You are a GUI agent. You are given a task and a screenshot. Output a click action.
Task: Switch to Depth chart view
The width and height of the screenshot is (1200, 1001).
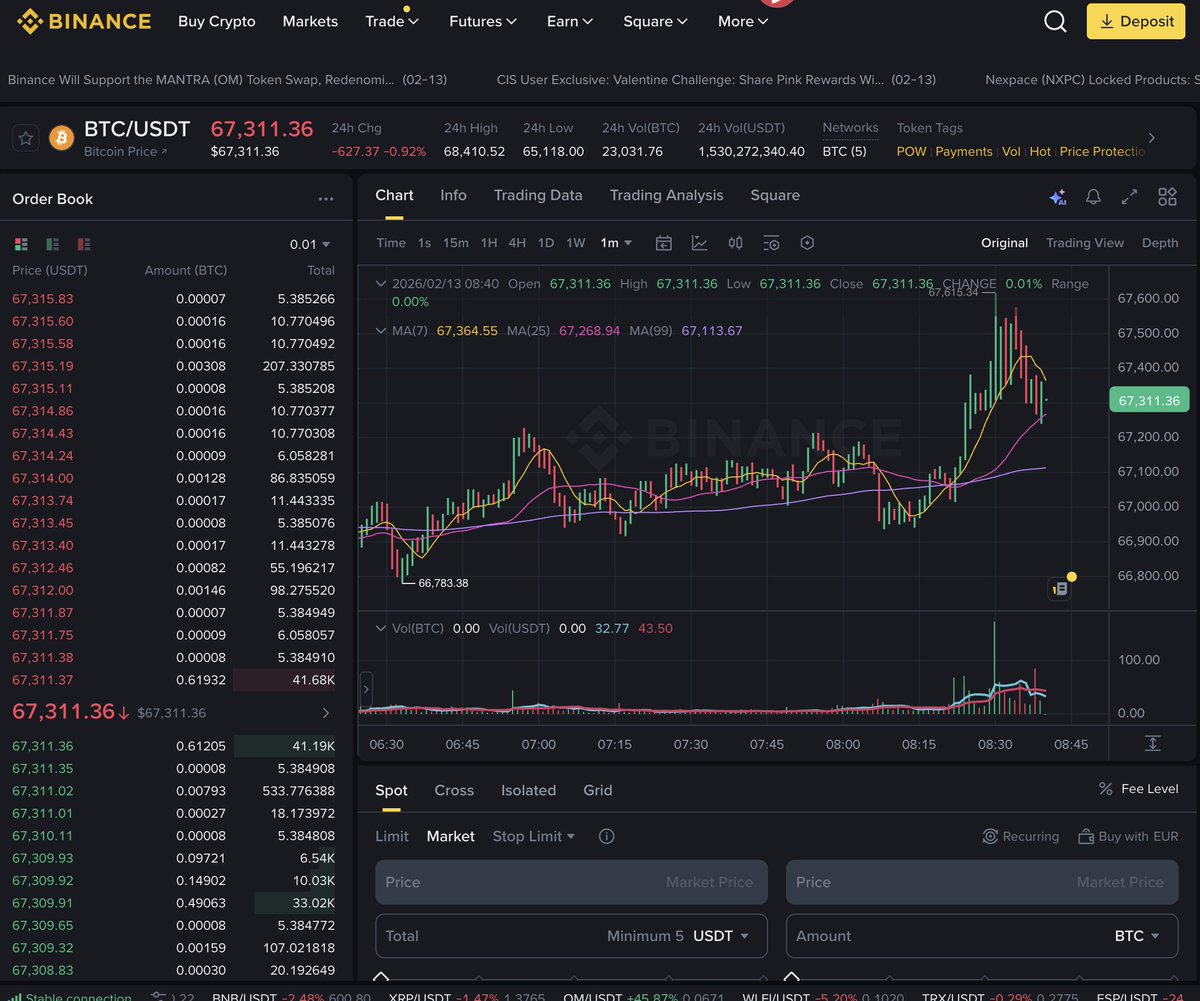pyautogui.click(x=1160, y=243)
